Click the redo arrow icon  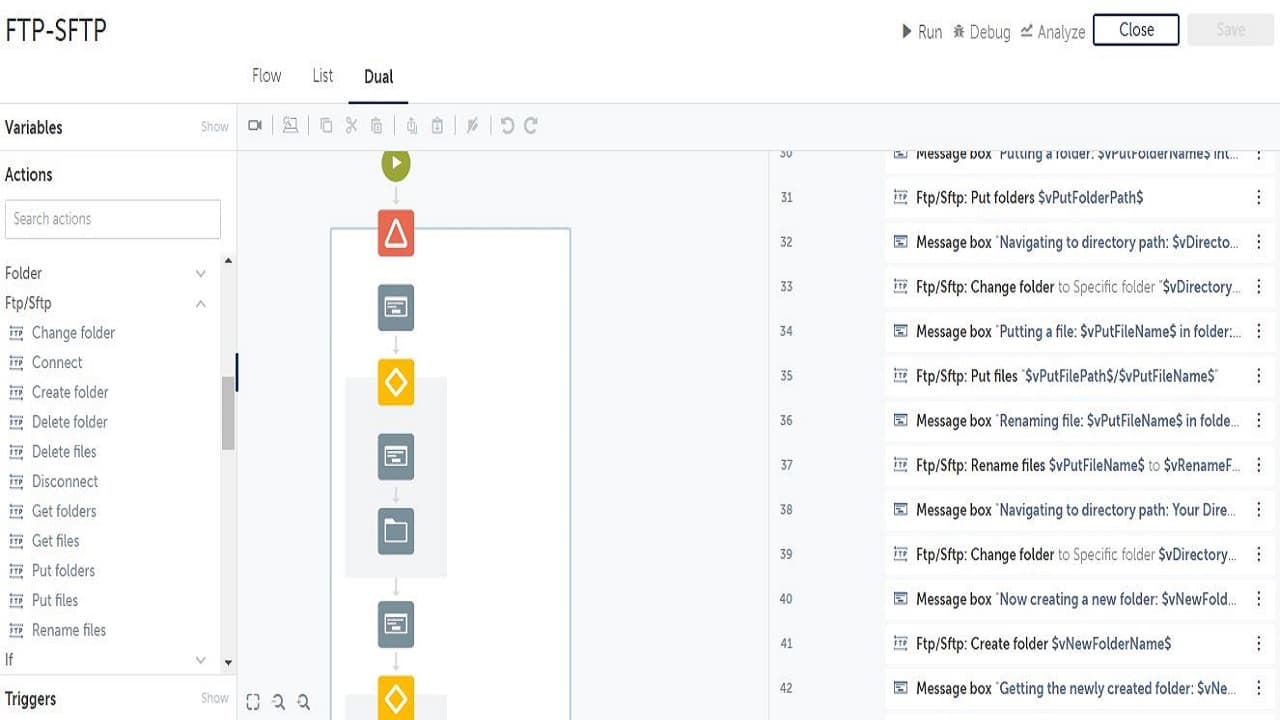tap(531, 126)
